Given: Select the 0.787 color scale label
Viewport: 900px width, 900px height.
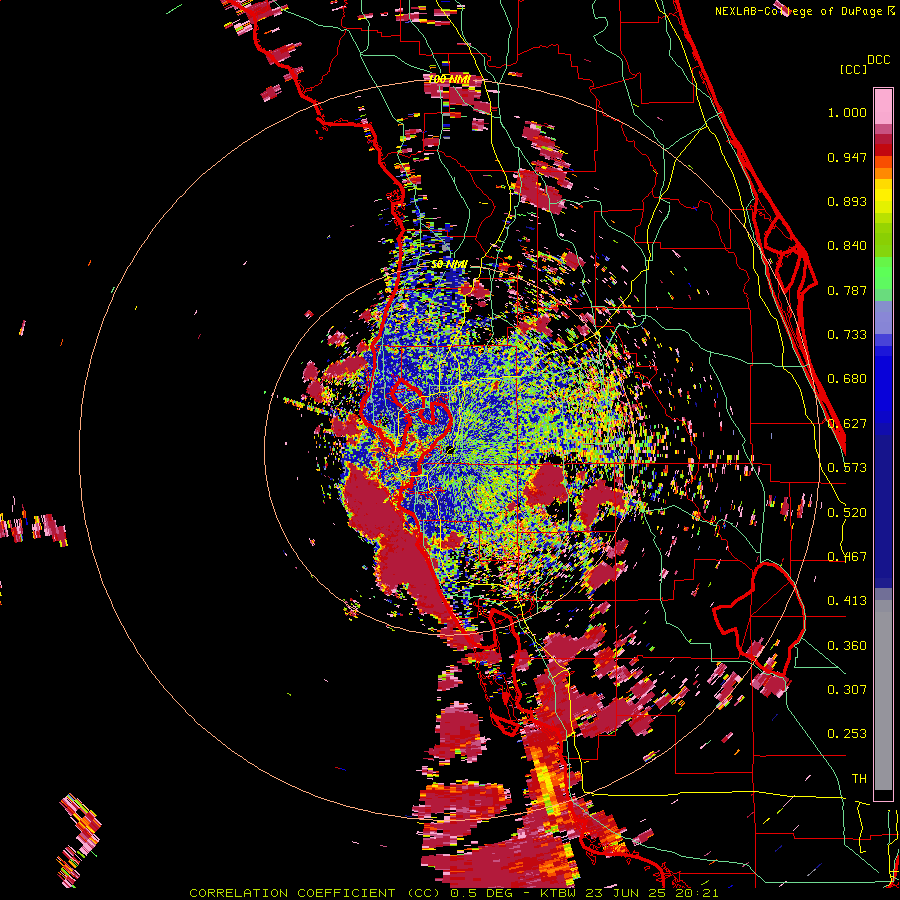Looking at the screenshot, I should click(847, 290).
